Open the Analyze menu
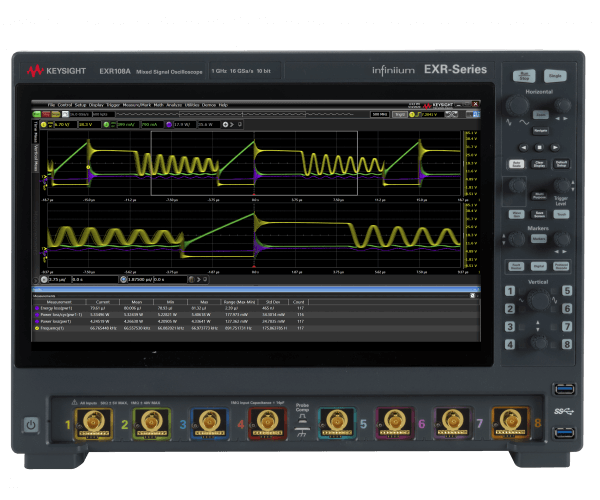Image resolution: width=600 pixels, height=500 pixels. (174, 105)
